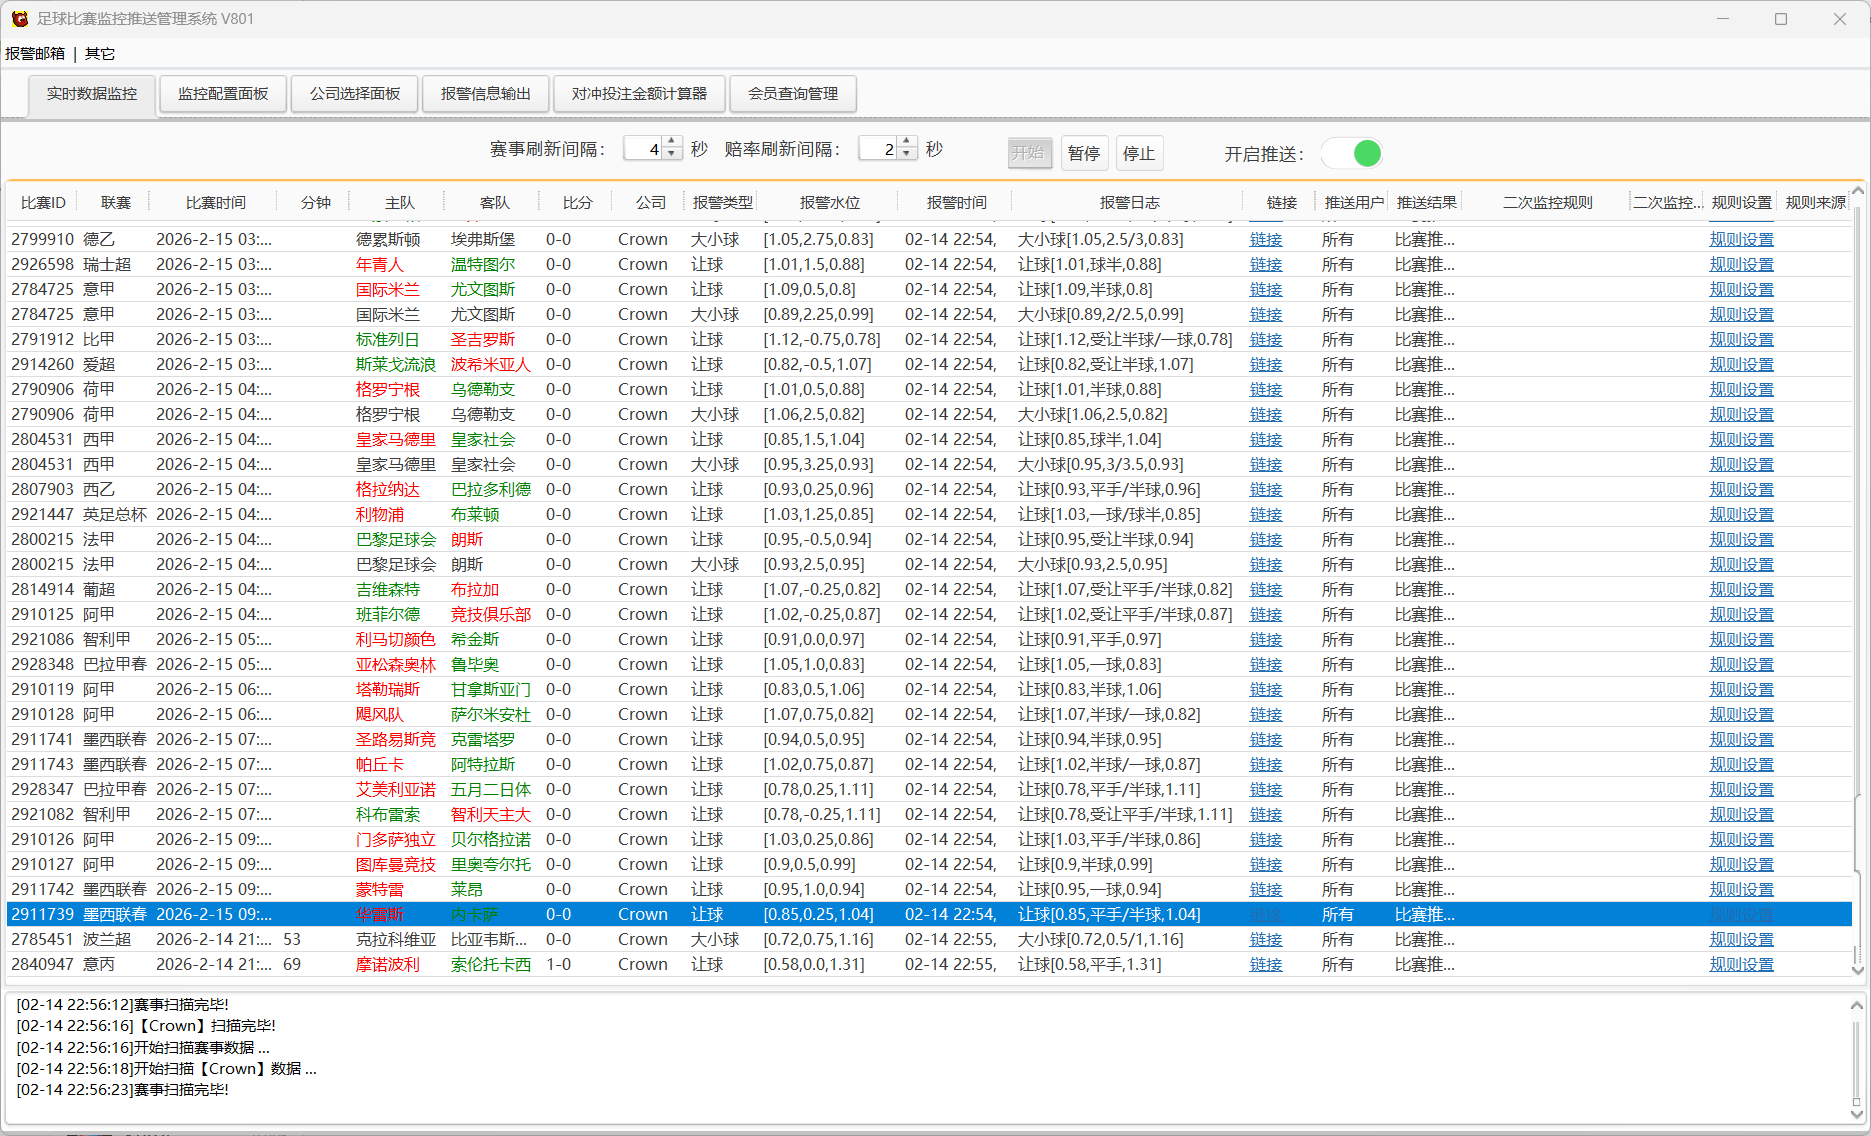
Task: Open the 其它 menu
Action: click(100, 54)
